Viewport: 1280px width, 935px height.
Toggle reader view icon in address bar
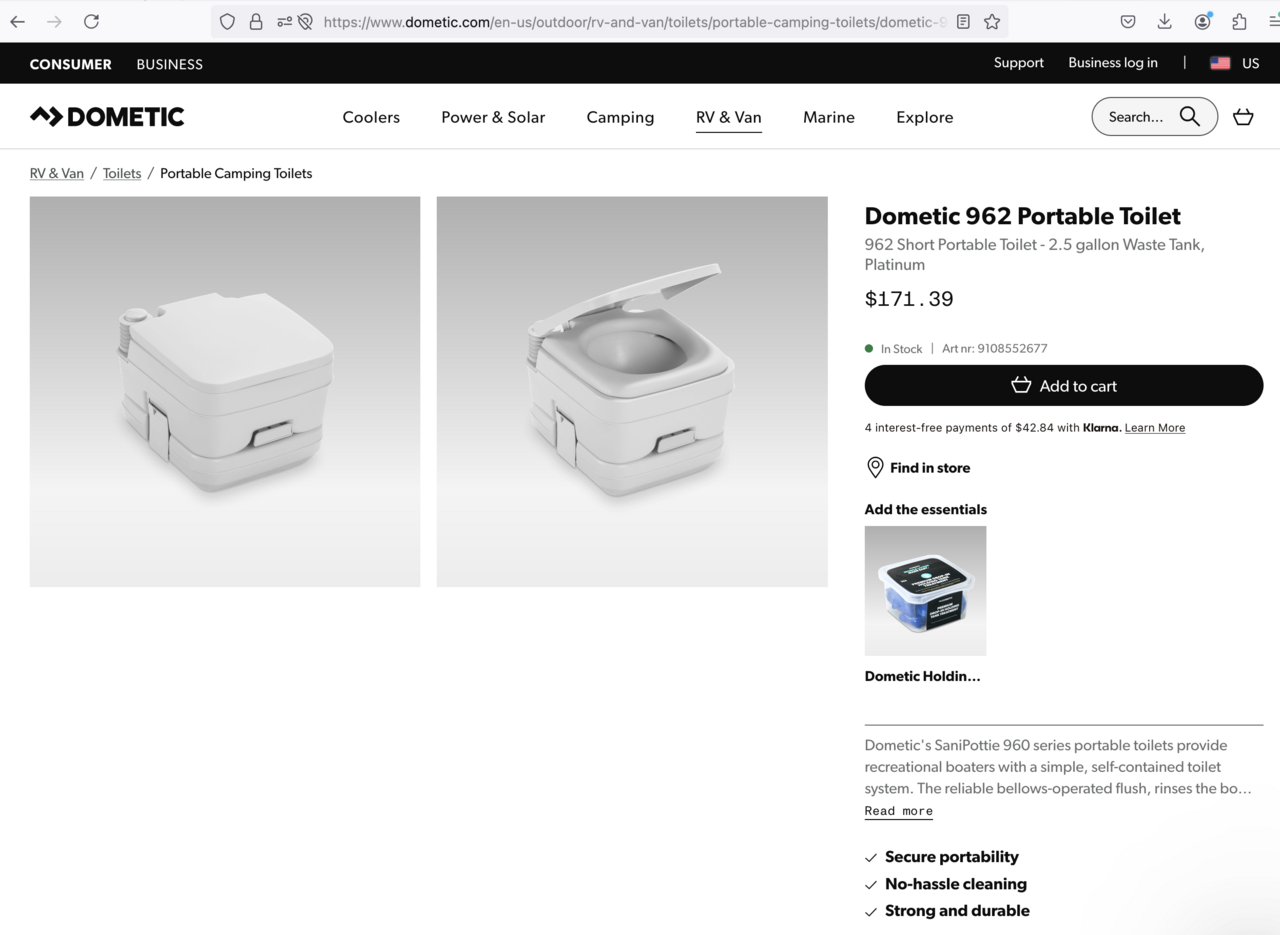click(963, 21)
